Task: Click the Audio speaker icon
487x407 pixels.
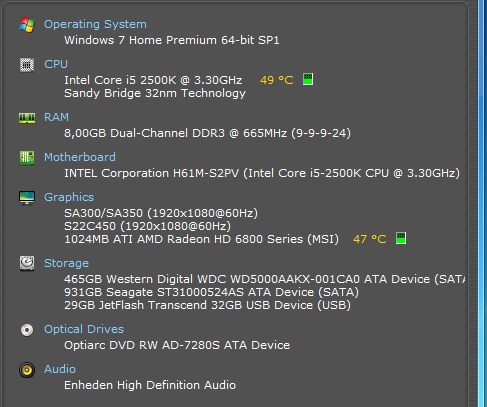Action: point(27,370)
